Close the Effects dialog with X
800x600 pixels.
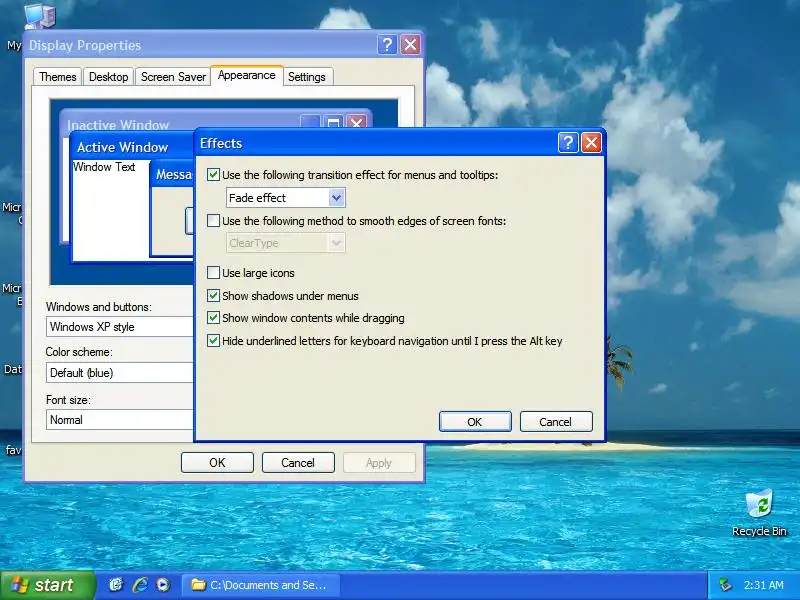click(x=591, y=143)
